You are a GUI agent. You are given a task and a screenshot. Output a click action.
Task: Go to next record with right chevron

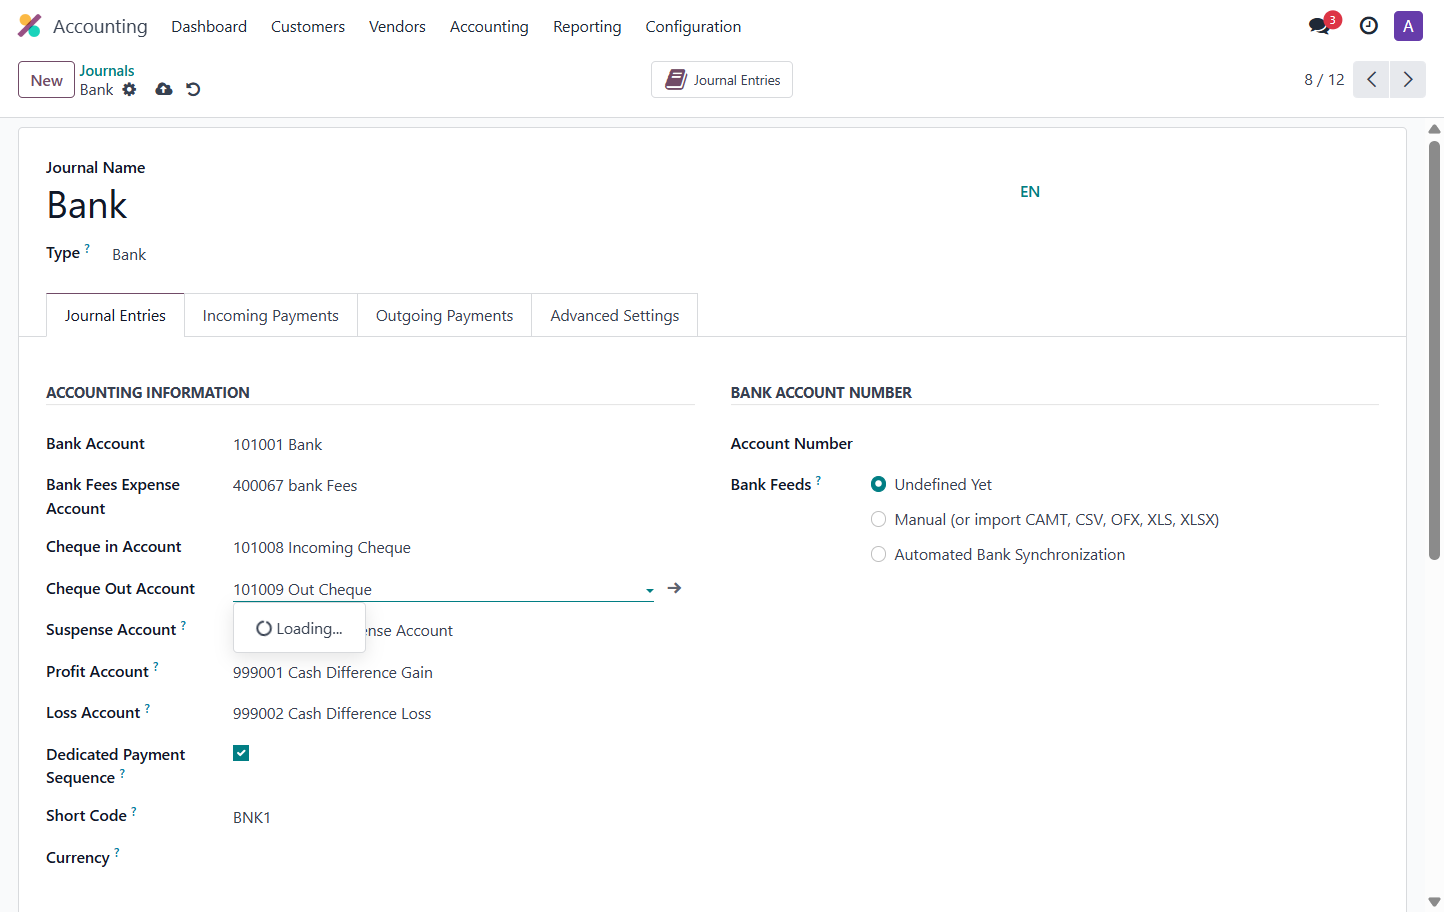(1408, 80)
